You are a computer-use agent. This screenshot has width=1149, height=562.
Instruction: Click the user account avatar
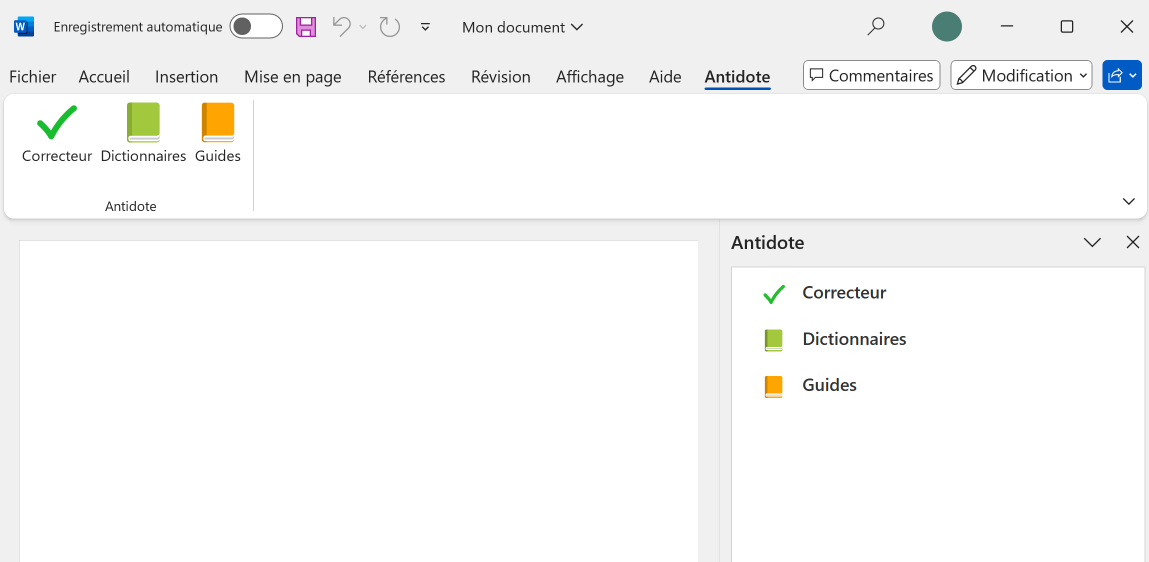click(x=946, y=27)
